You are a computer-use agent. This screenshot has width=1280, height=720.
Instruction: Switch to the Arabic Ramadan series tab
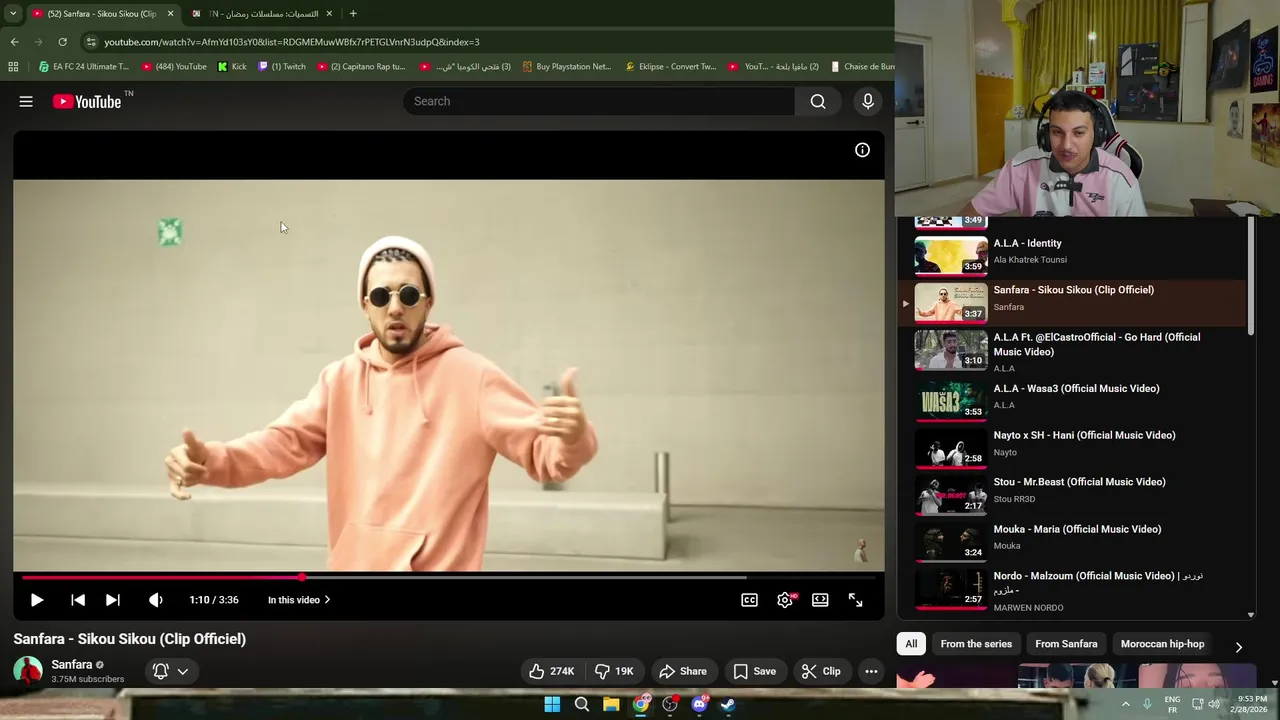(x=264, y=14)
